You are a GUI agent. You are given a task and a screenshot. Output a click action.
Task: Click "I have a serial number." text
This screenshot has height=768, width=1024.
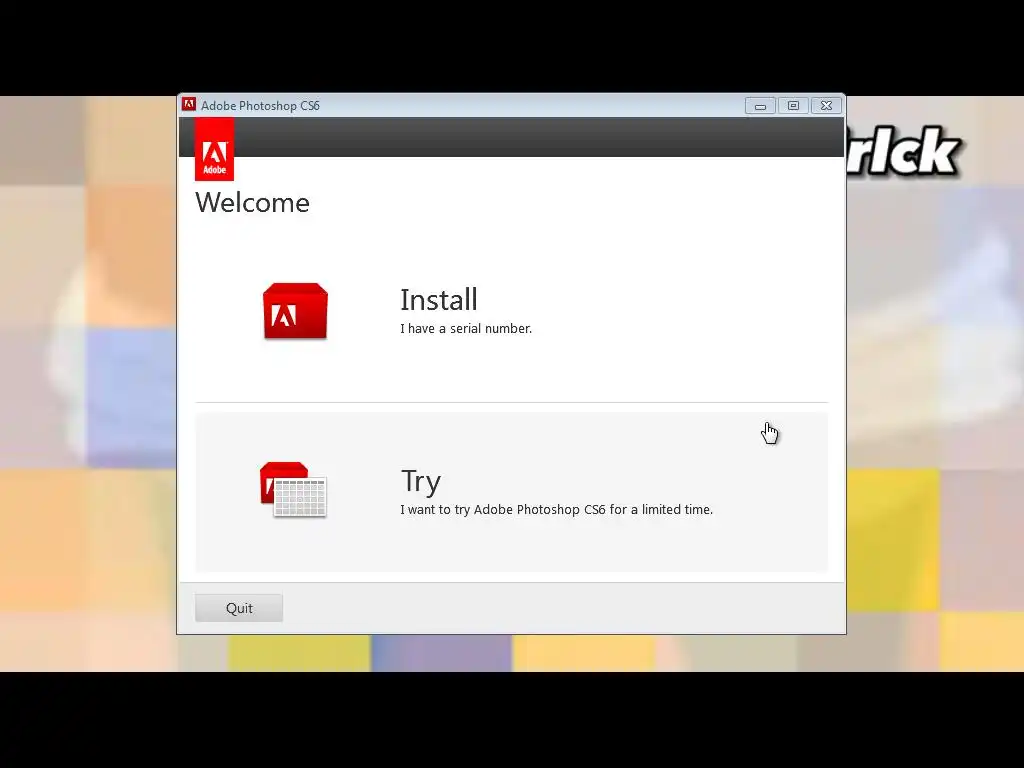coord(466,328)
